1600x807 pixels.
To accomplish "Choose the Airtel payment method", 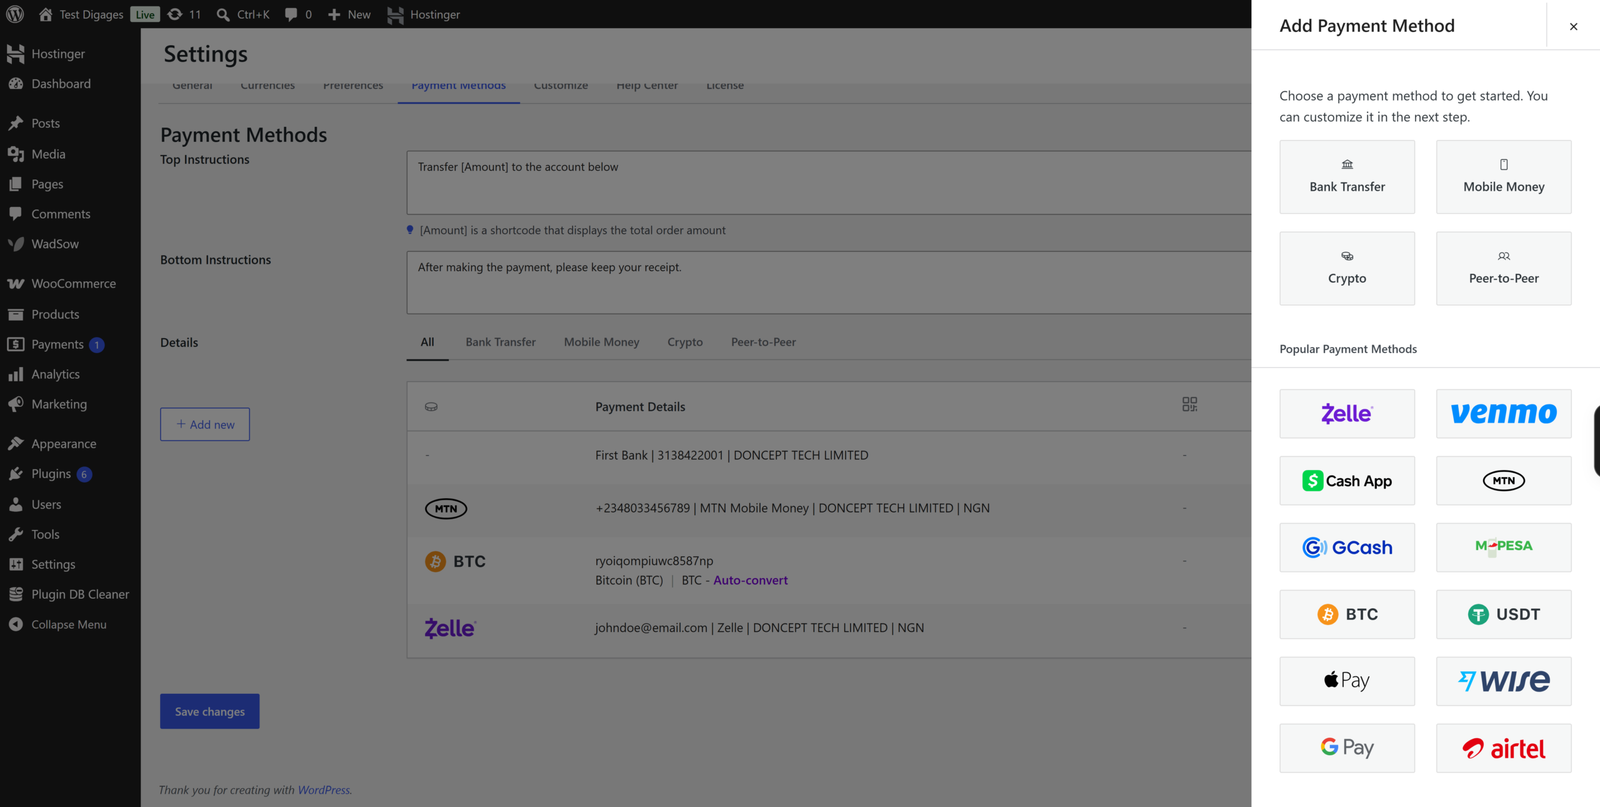I will tap(1504, 748).
